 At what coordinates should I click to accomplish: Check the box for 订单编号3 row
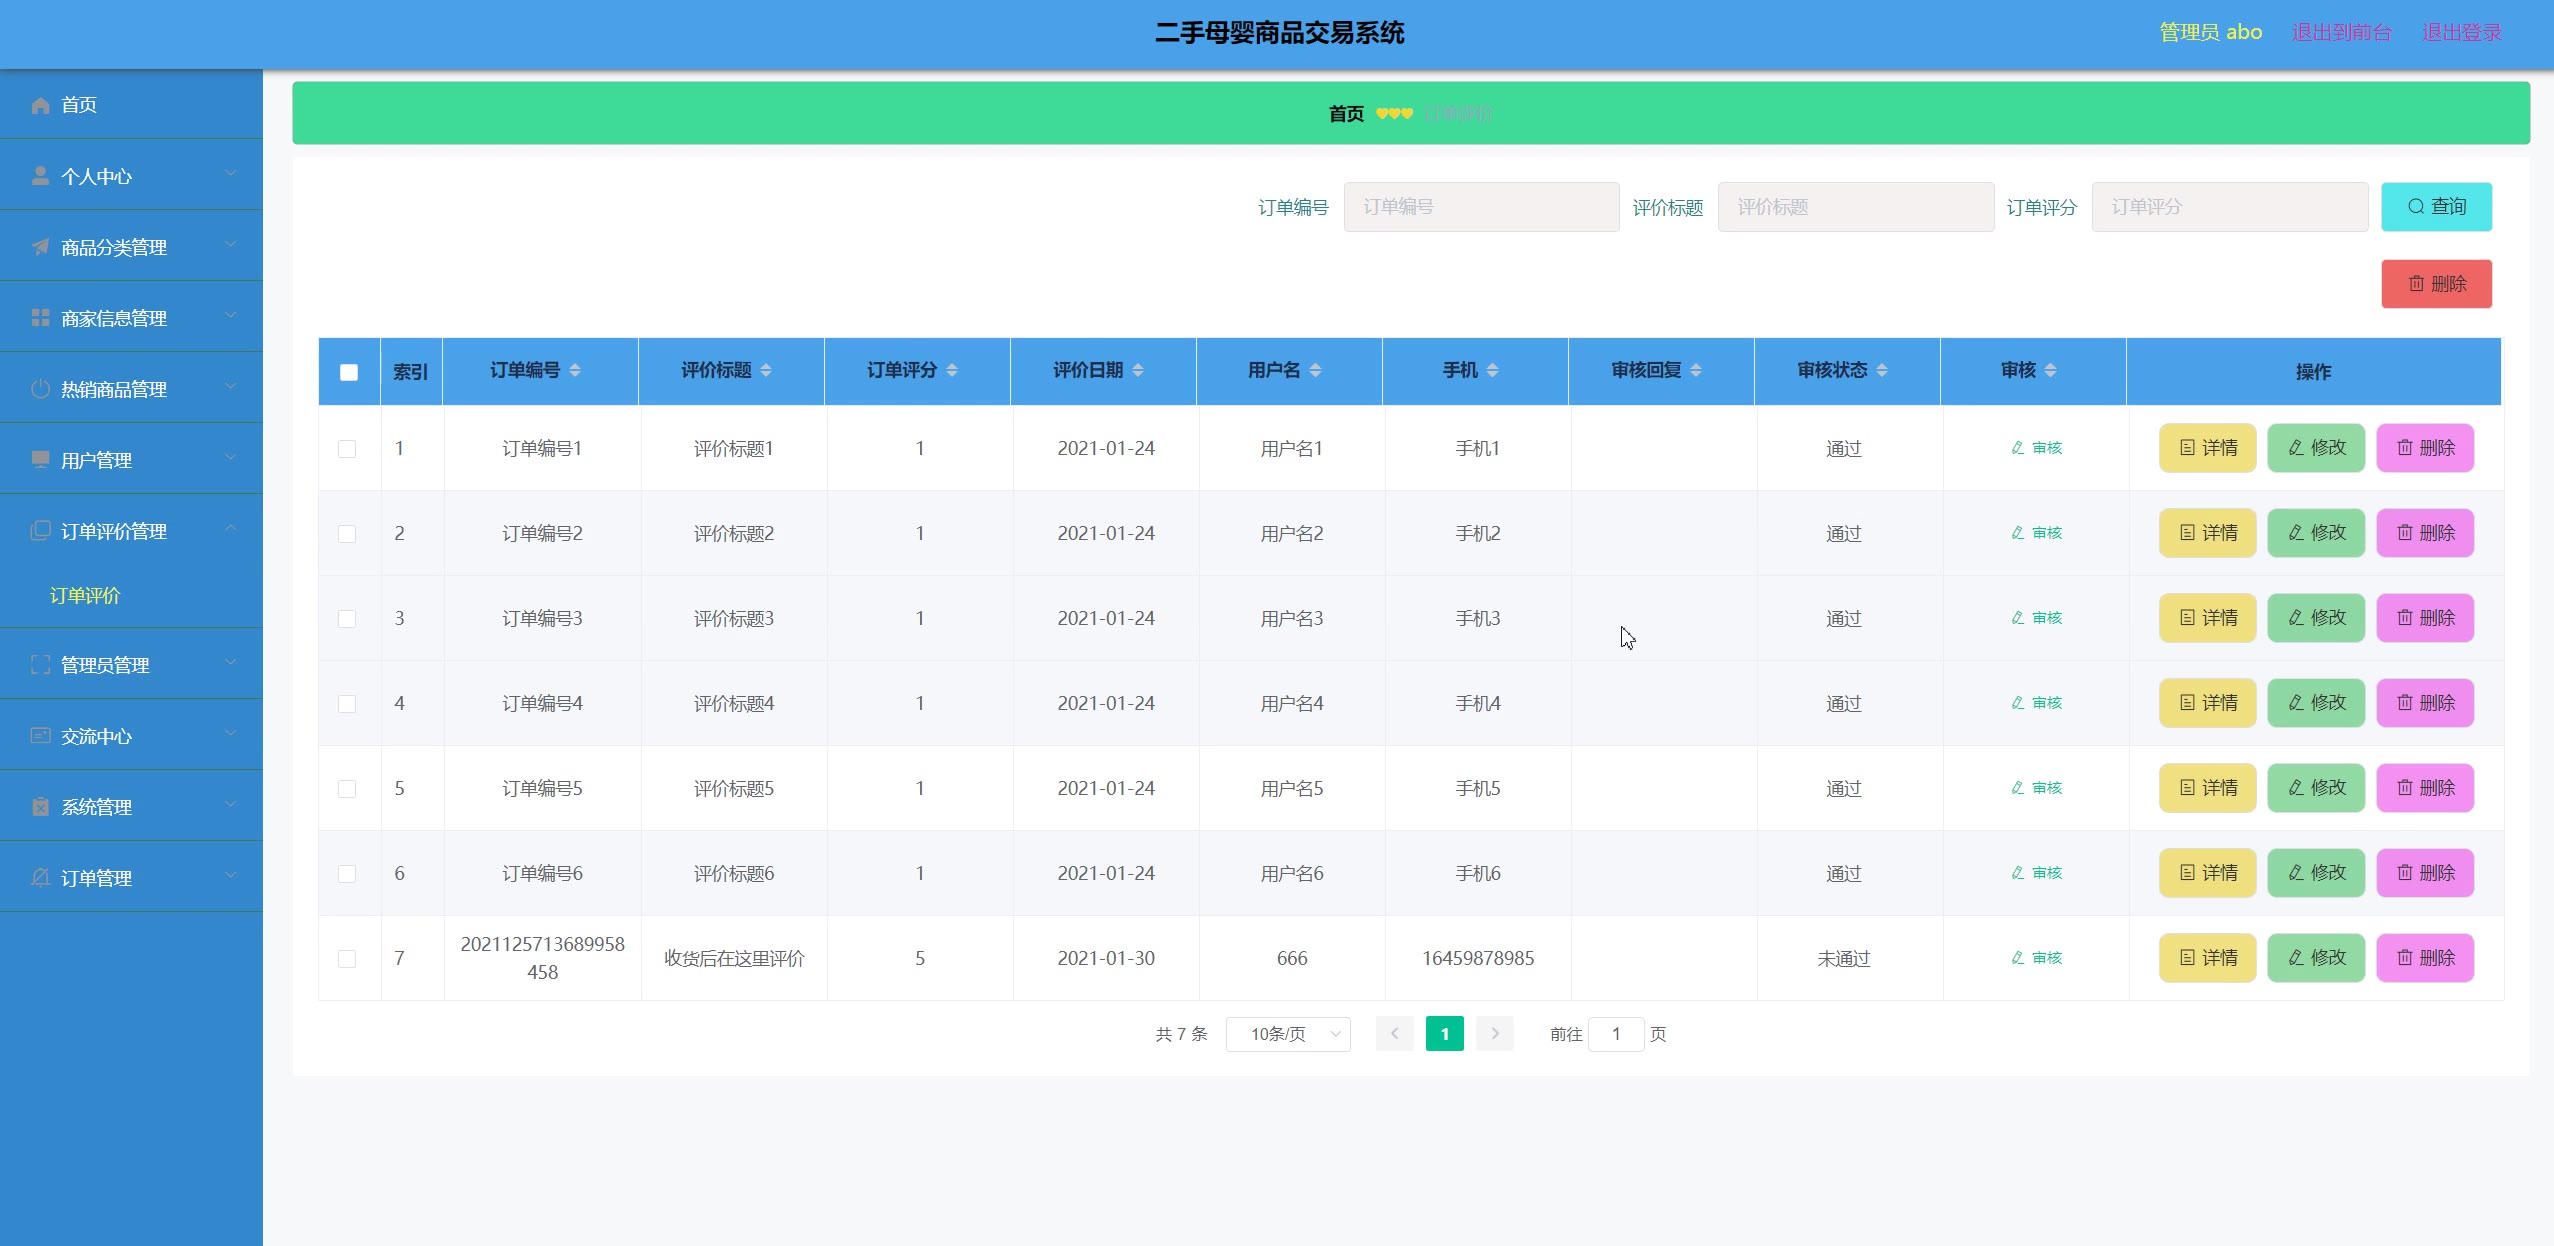tap(347, 619)
